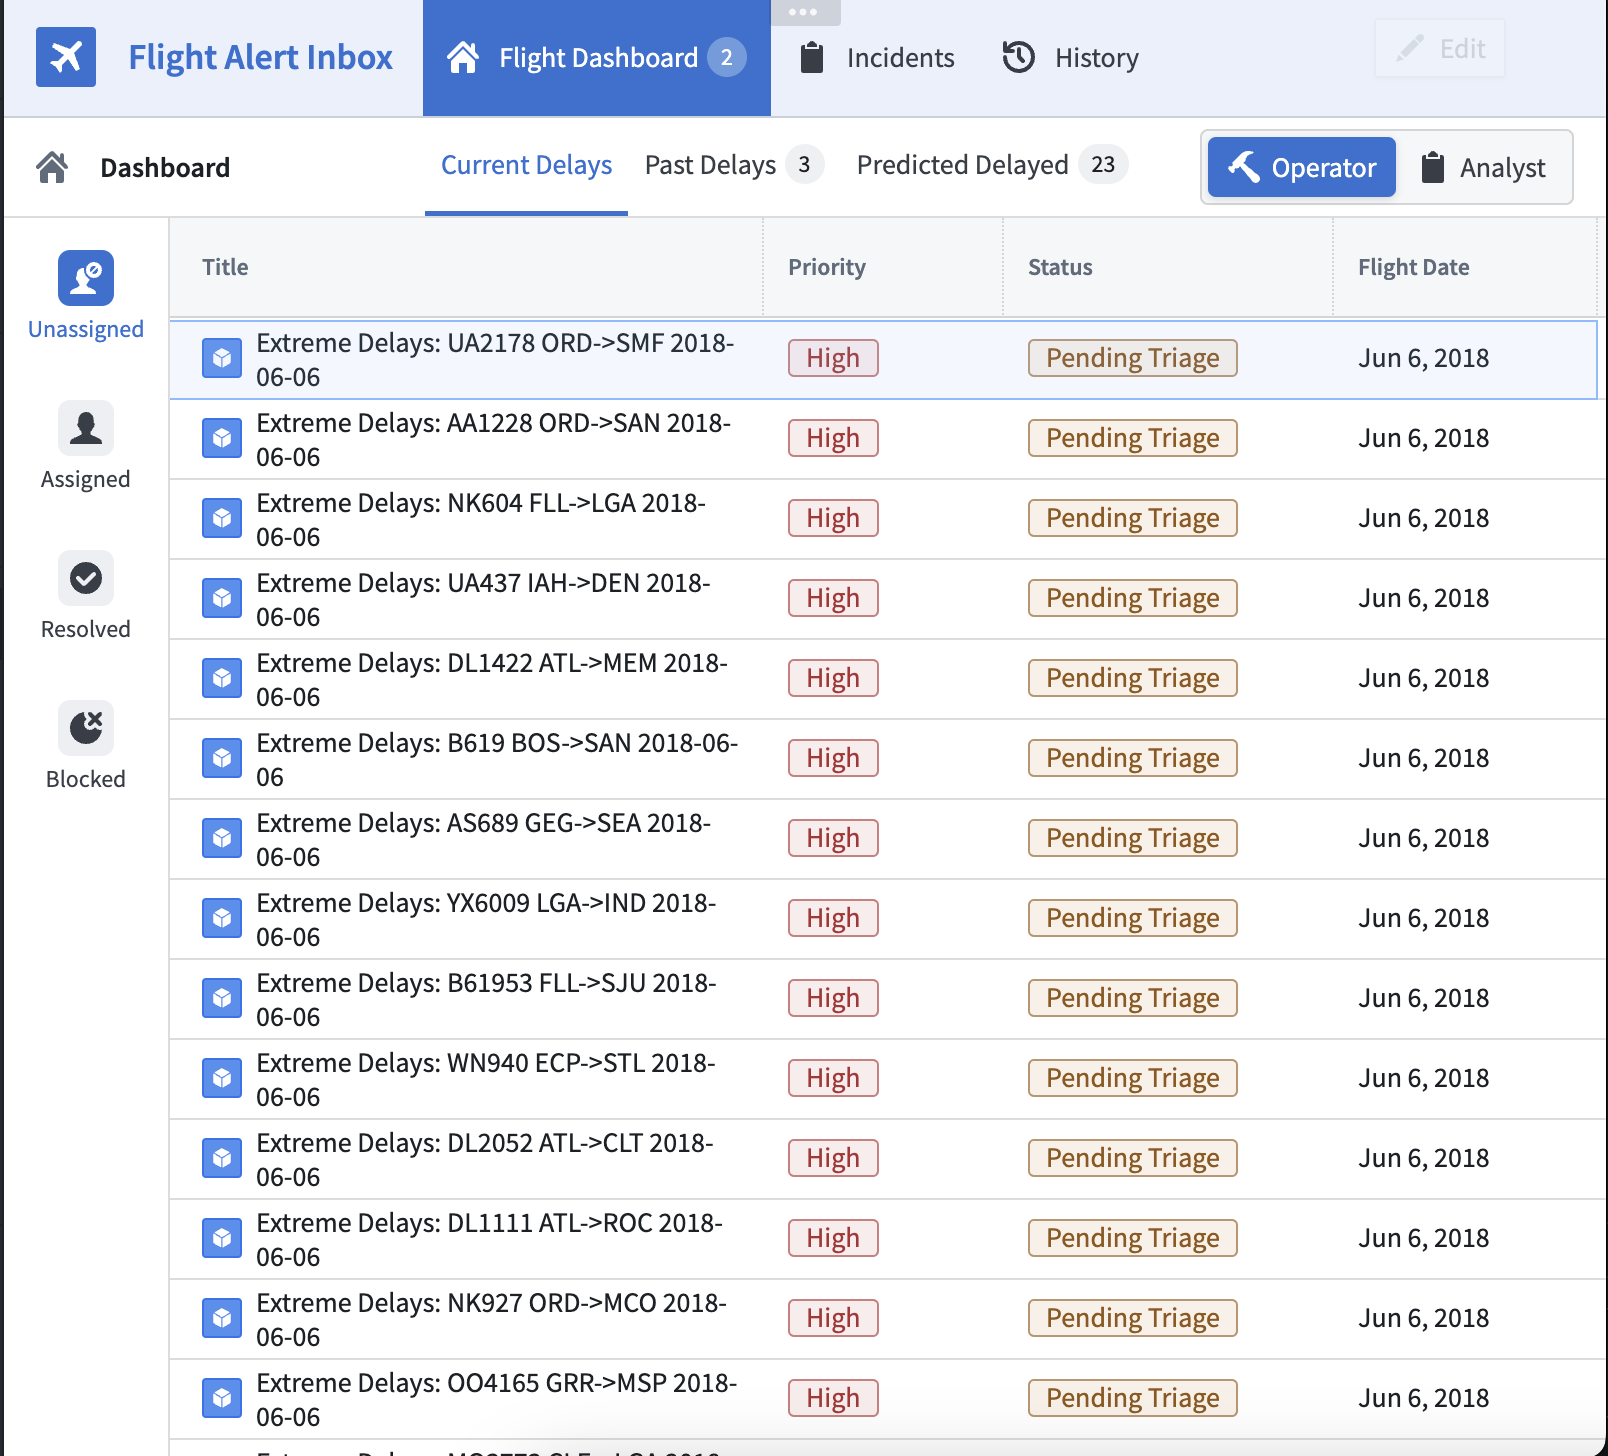Show Blocked alerts sidebar icon
1608x1456 pixels.
(x=86, y=728)
